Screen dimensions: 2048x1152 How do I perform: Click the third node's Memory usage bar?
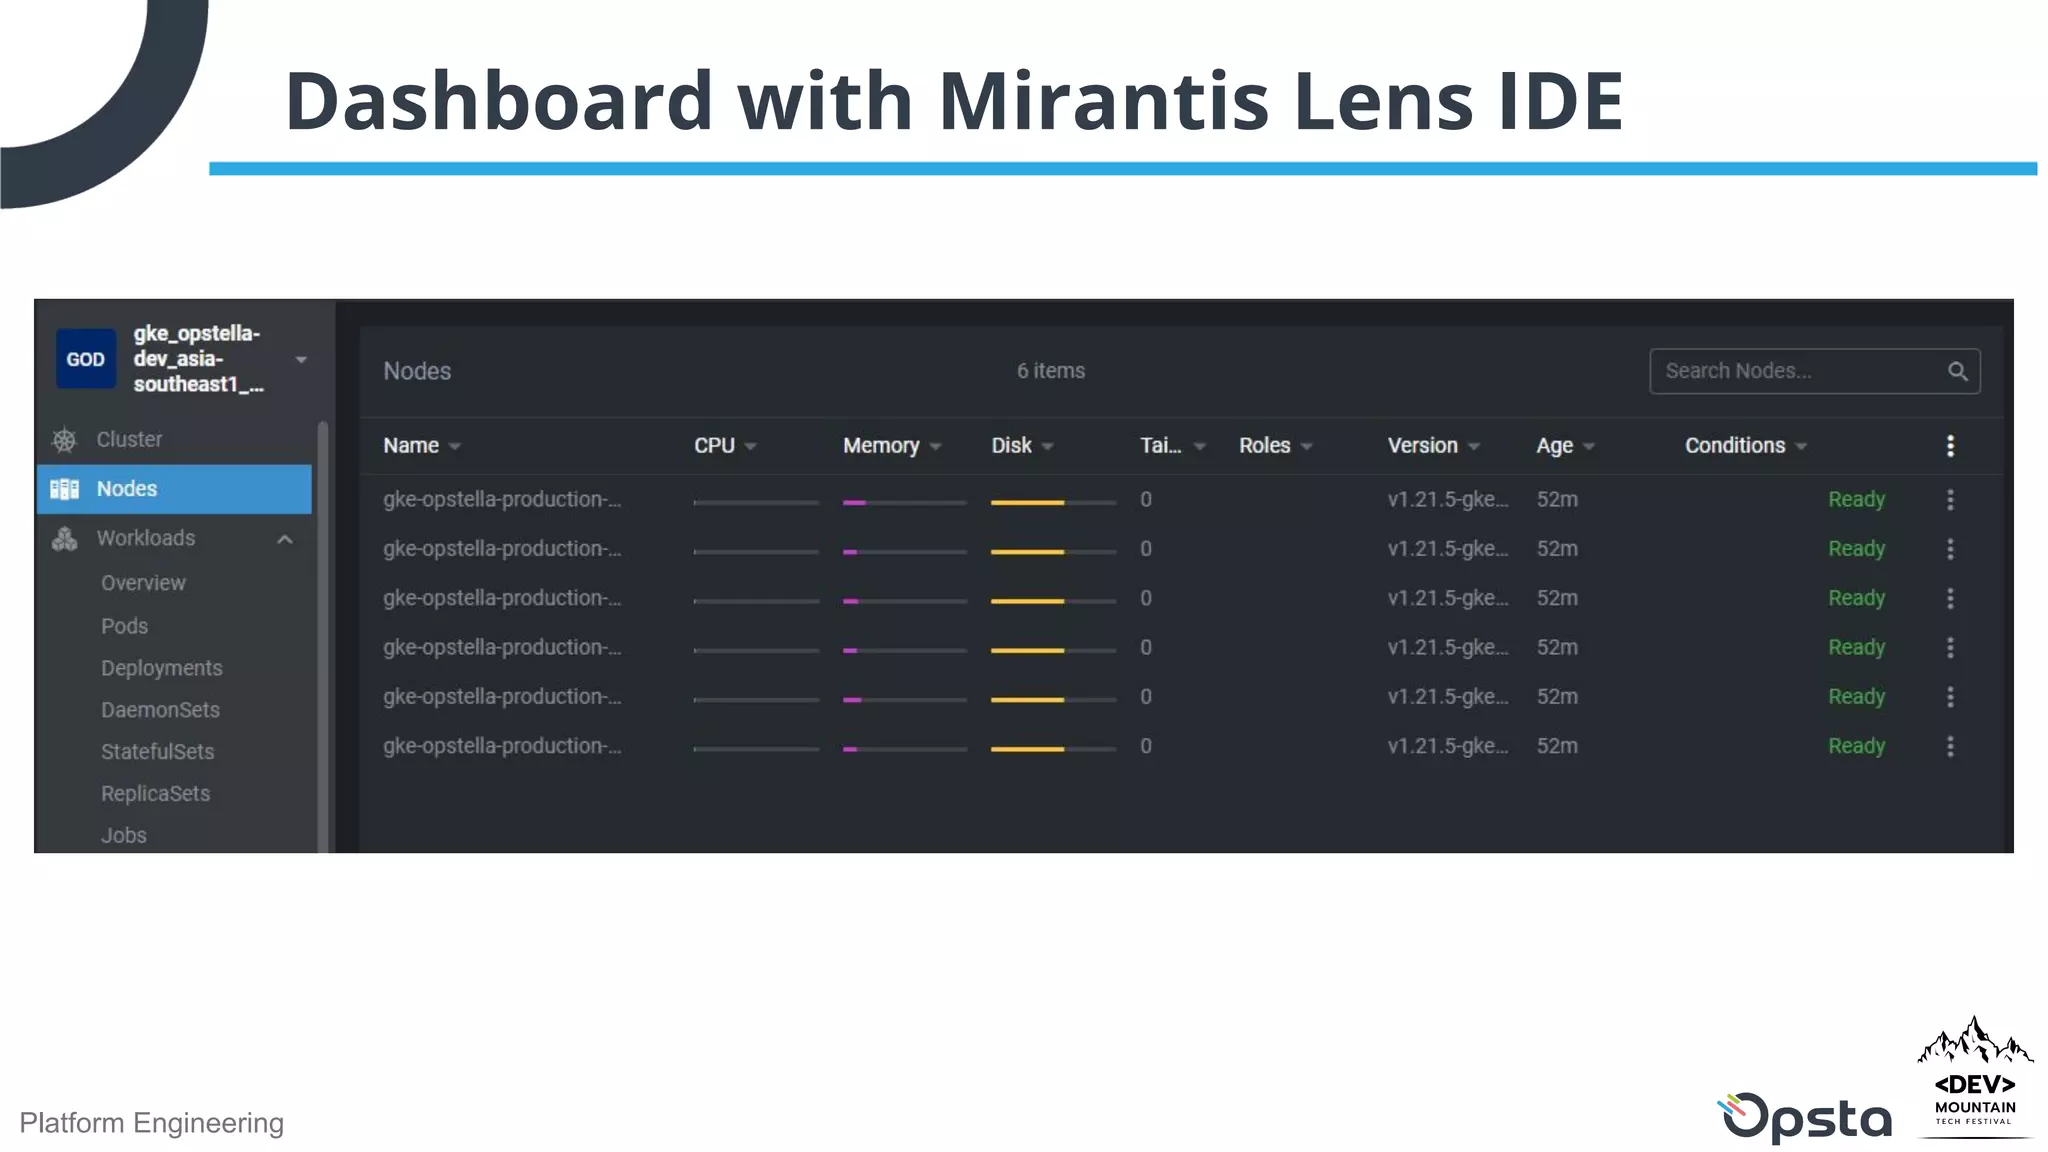pos(904,601)
